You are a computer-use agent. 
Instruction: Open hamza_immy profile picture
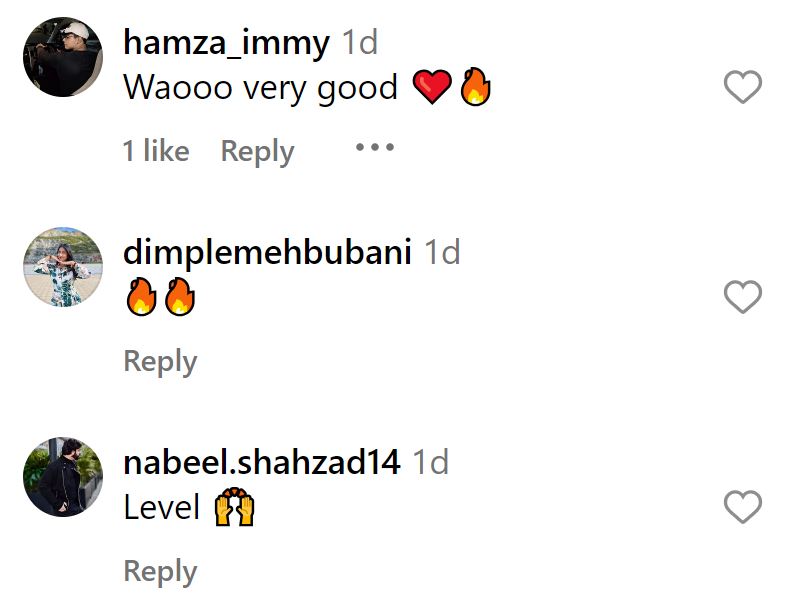63,56
